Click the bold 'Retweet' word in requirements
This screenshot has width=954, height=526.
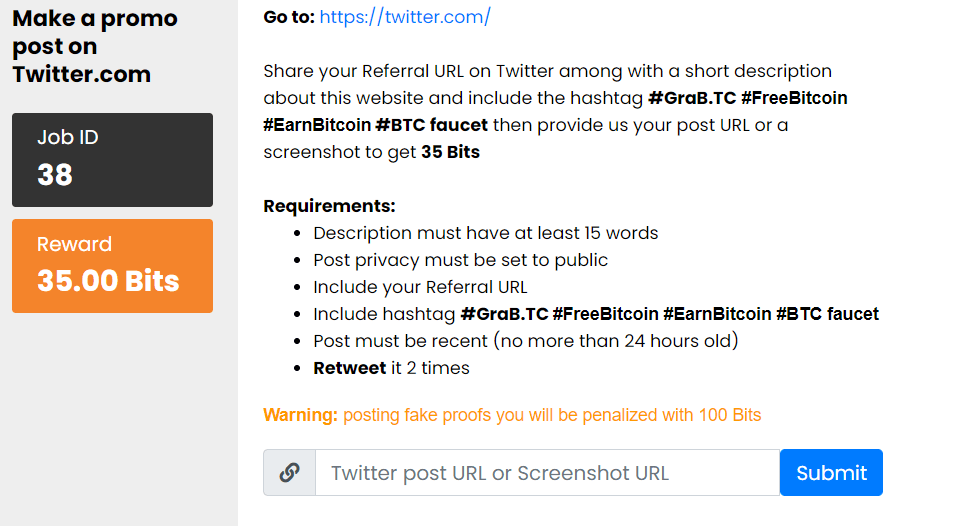(349, 368)
